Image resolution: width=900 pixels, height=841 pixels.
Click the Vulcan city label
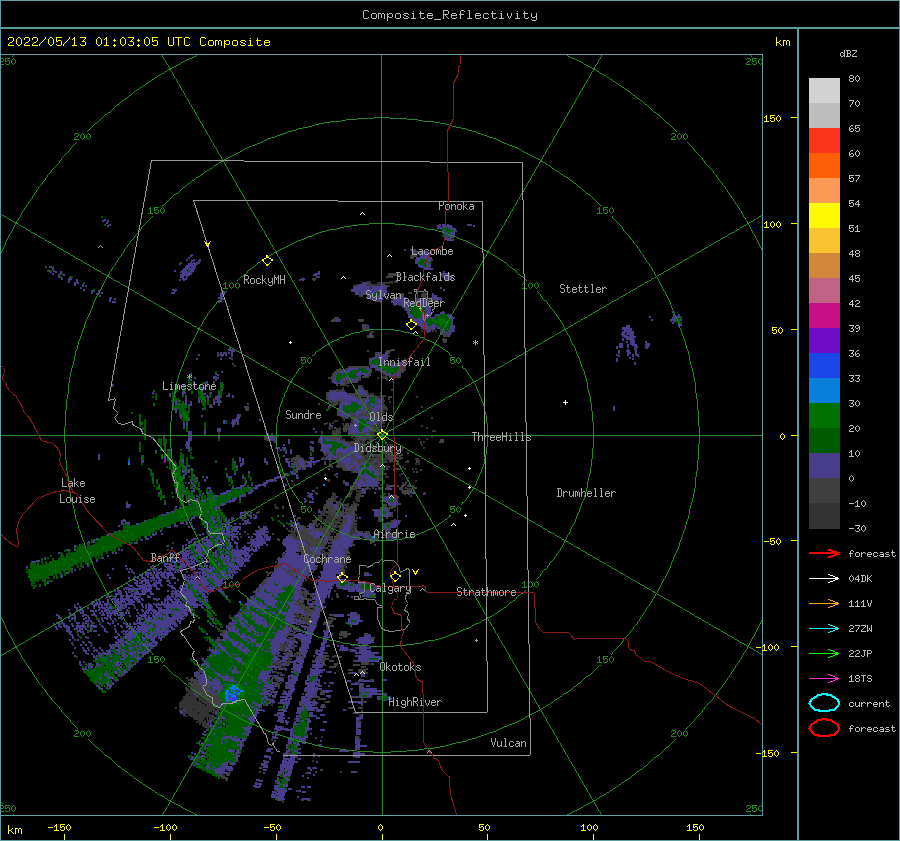[x=508, y=743]
